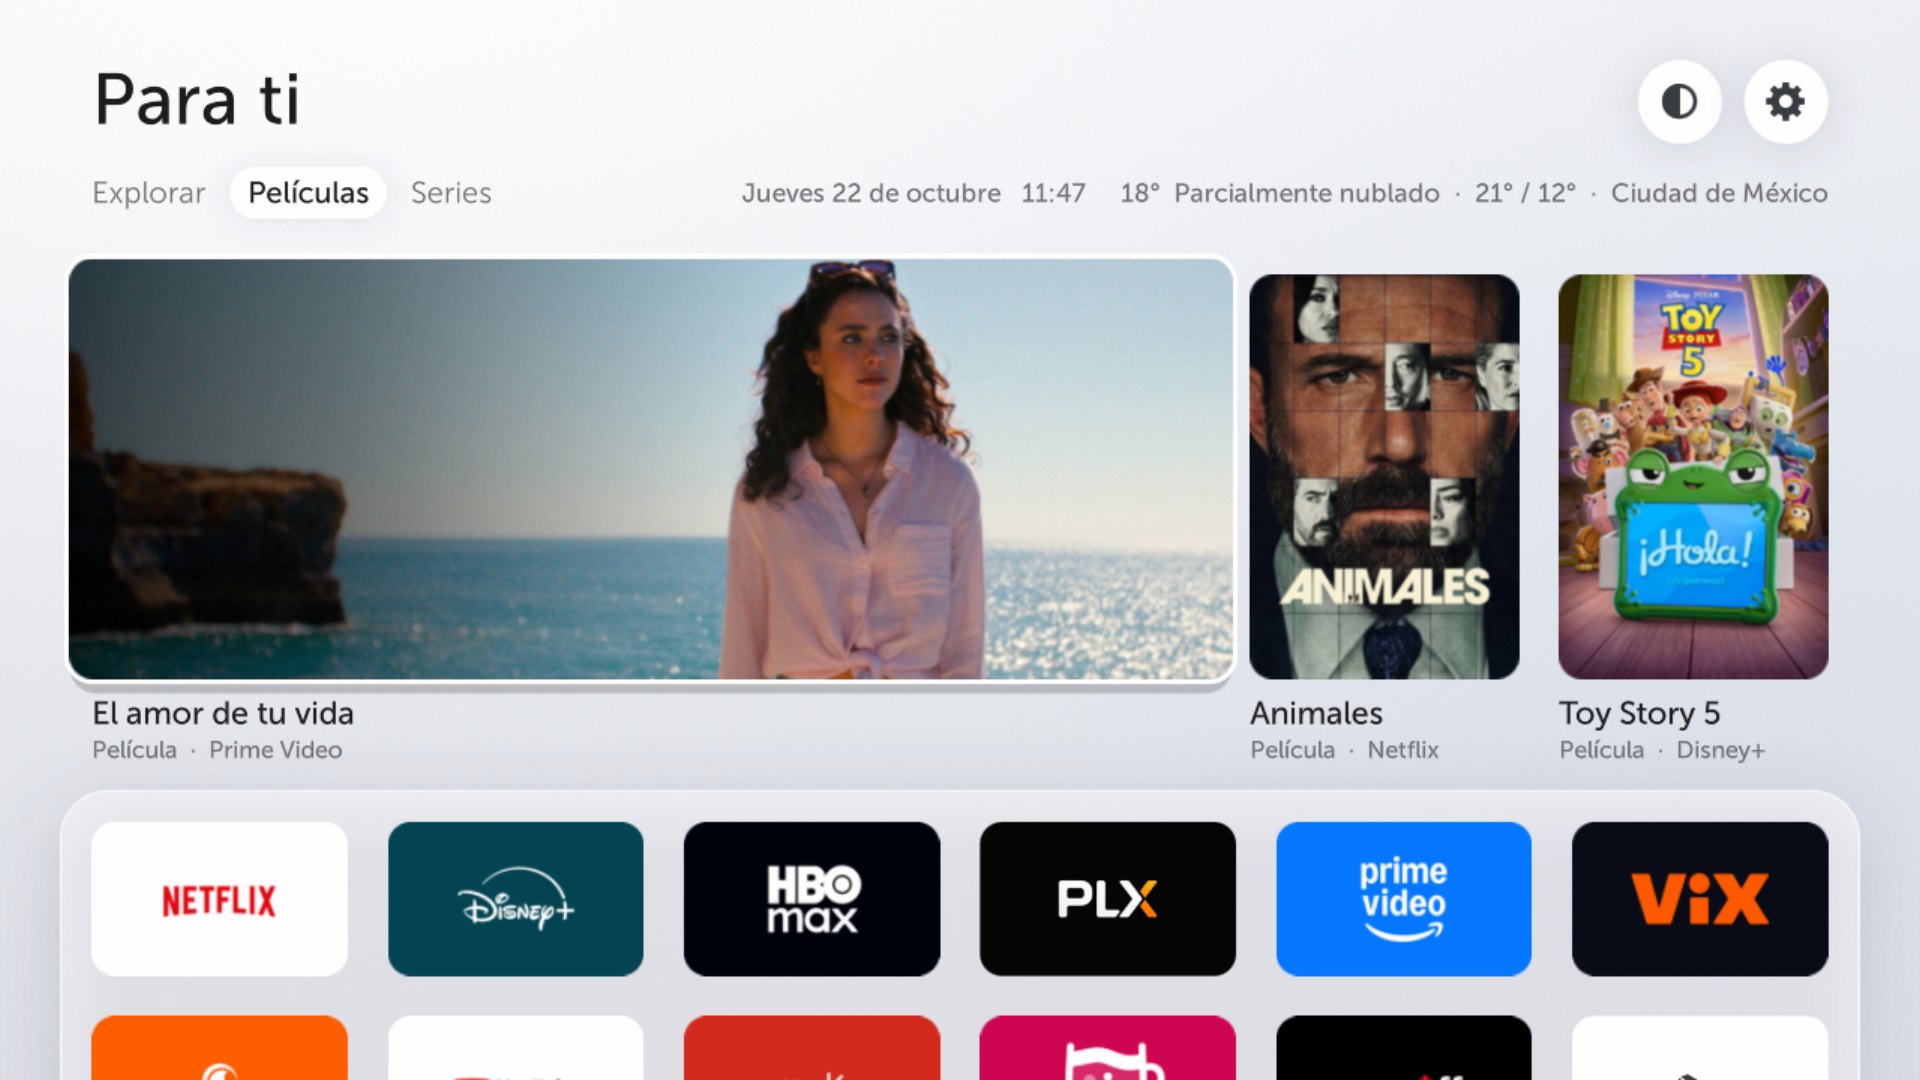Switch to the Series tab
The height and width of the screenshot is (1080, 1920).
click(451, 193)
